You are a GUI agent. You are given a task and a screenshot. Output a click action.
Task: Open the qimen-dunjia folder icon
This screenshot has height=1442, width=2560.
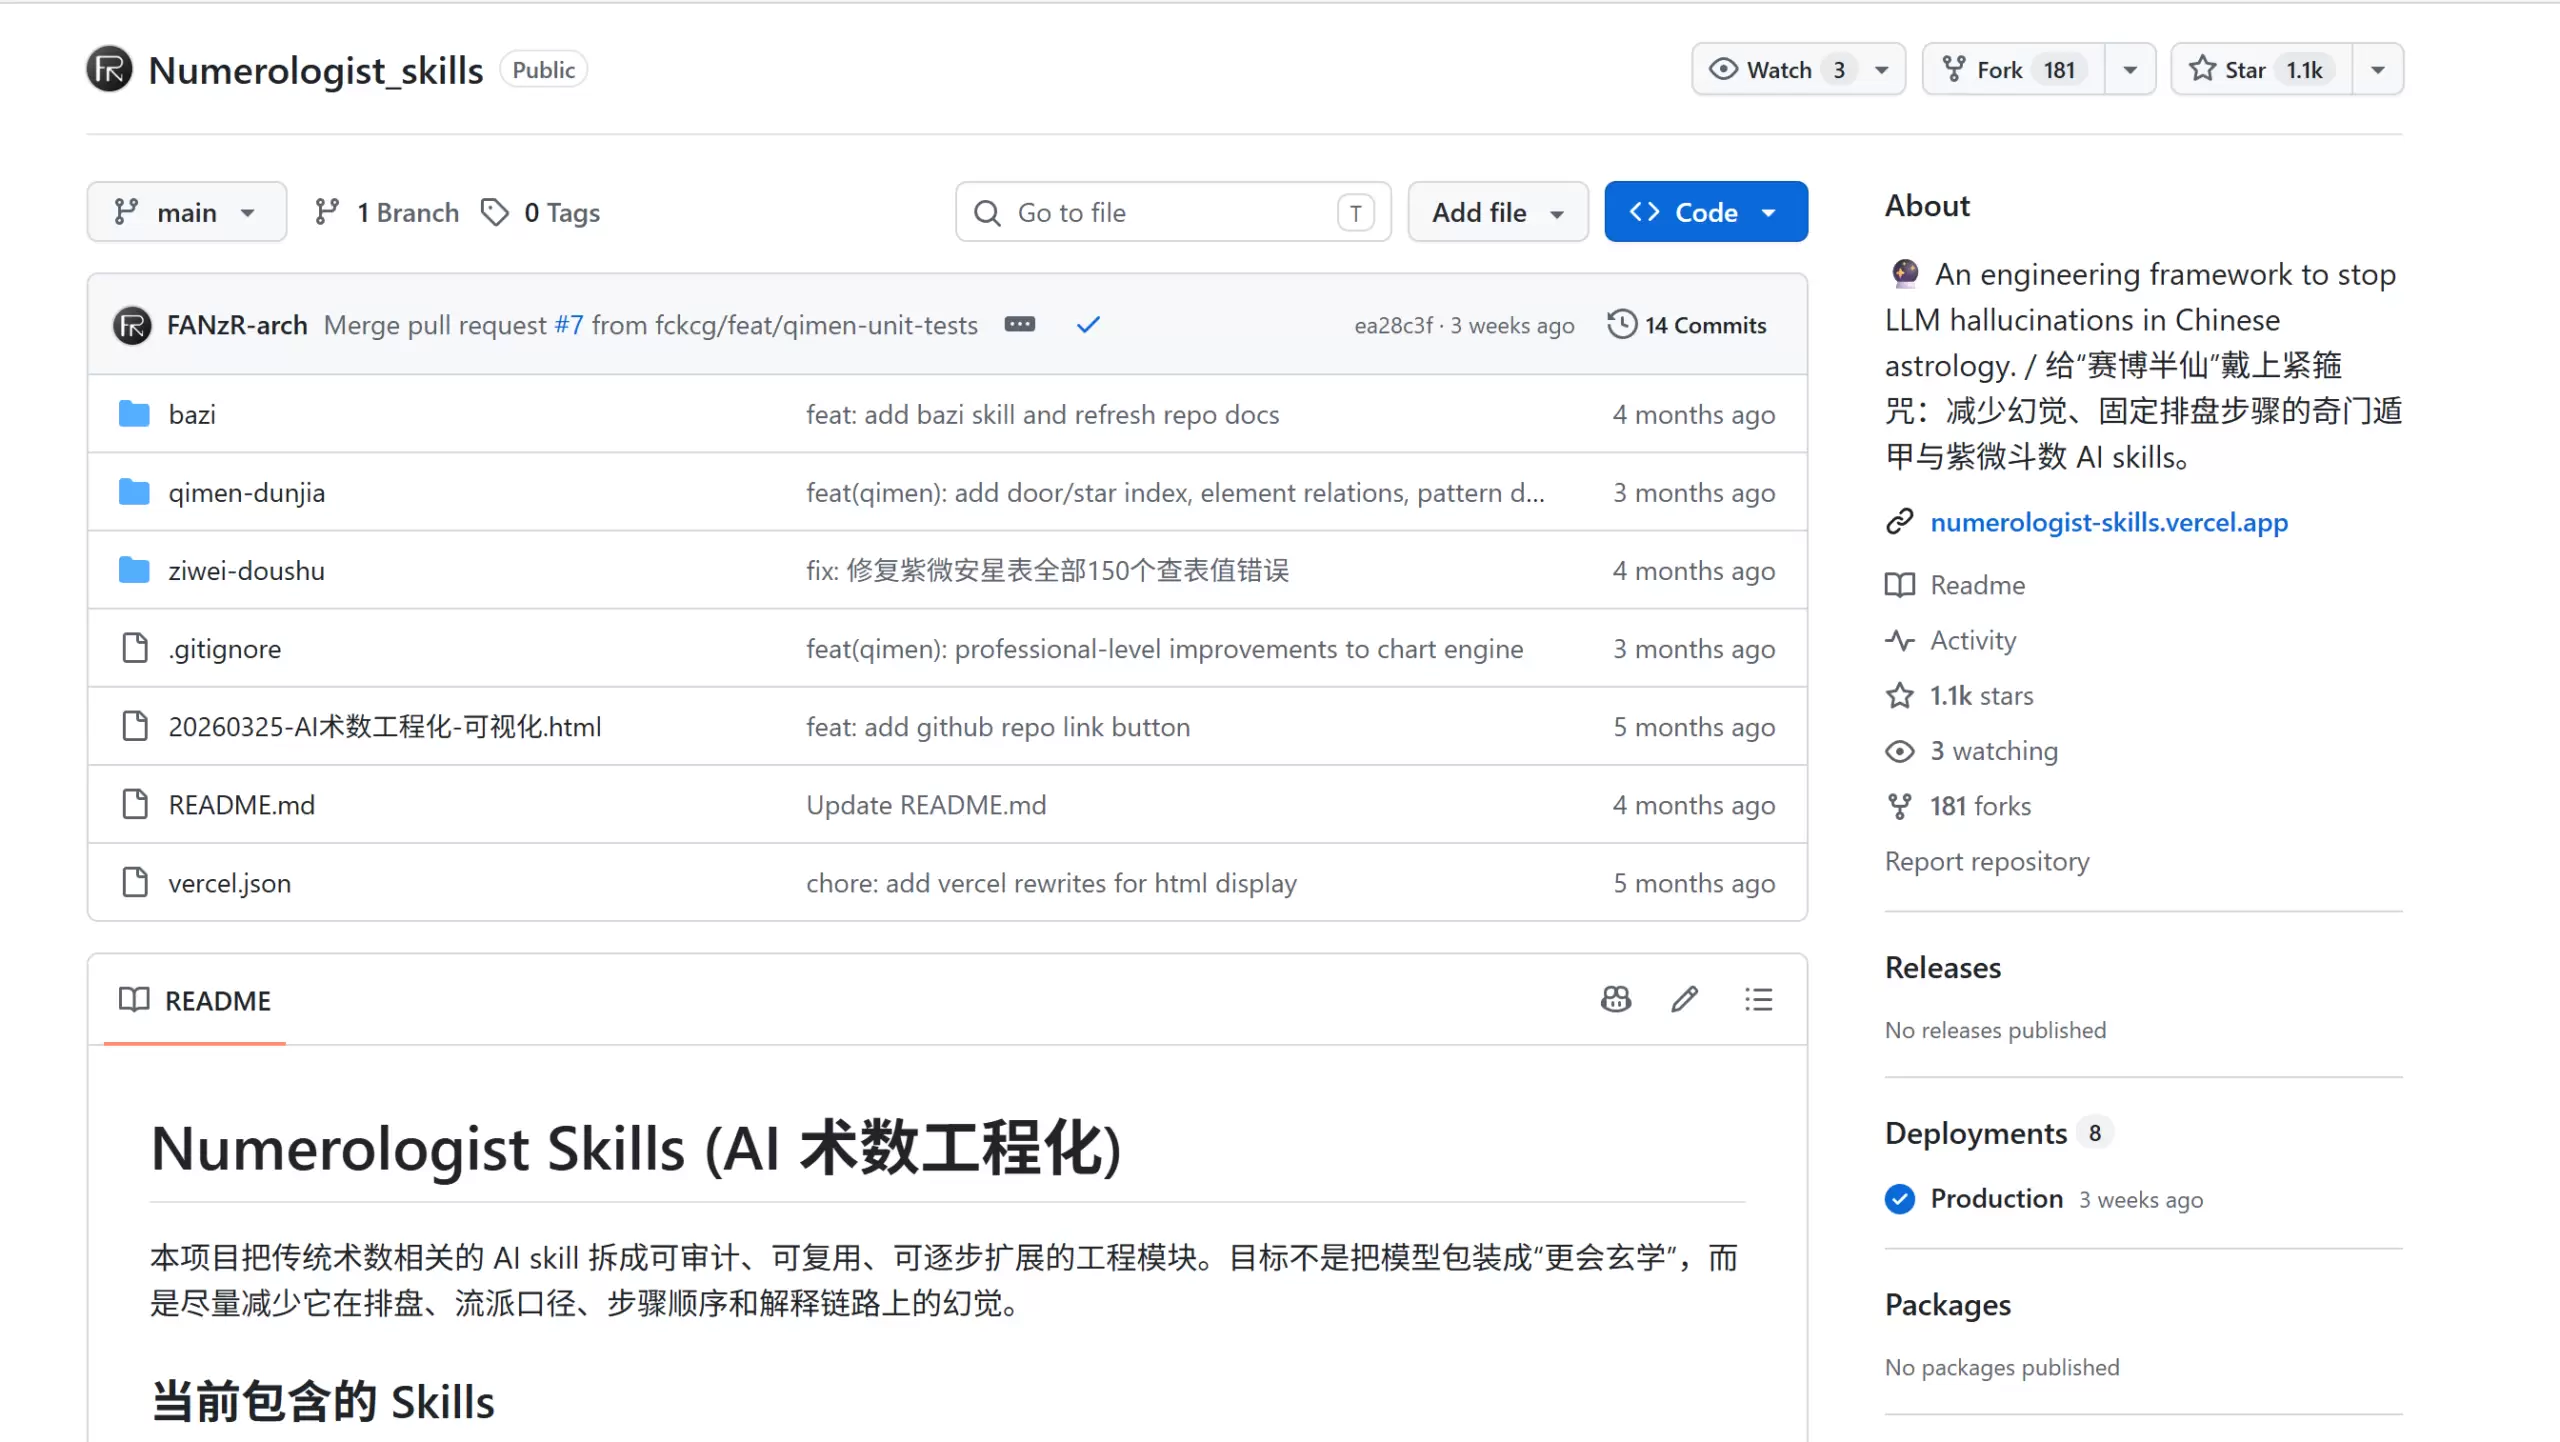pyautogui.click(x=134, y=492)
